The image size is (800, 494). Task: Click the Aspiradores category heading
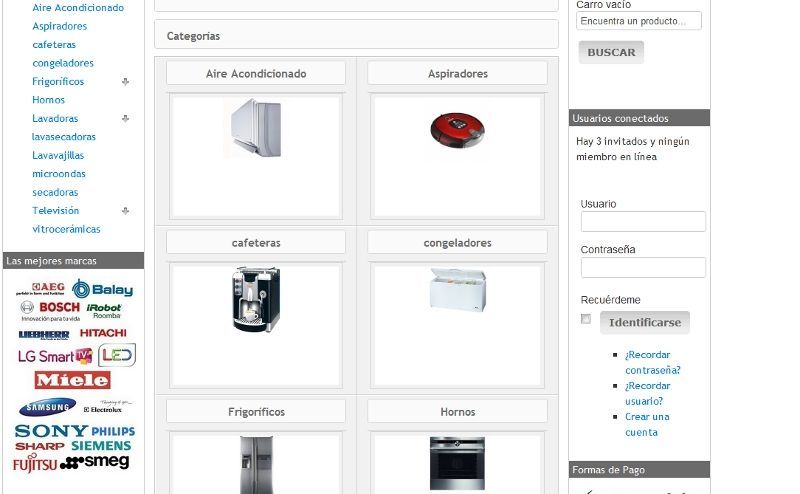click(457, 73)
